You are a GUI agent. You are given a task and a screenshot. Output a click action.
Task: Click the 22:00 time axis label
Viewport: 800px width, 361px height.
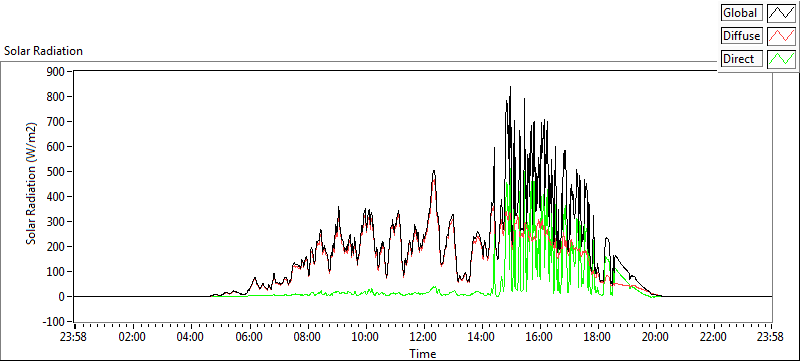713,337
